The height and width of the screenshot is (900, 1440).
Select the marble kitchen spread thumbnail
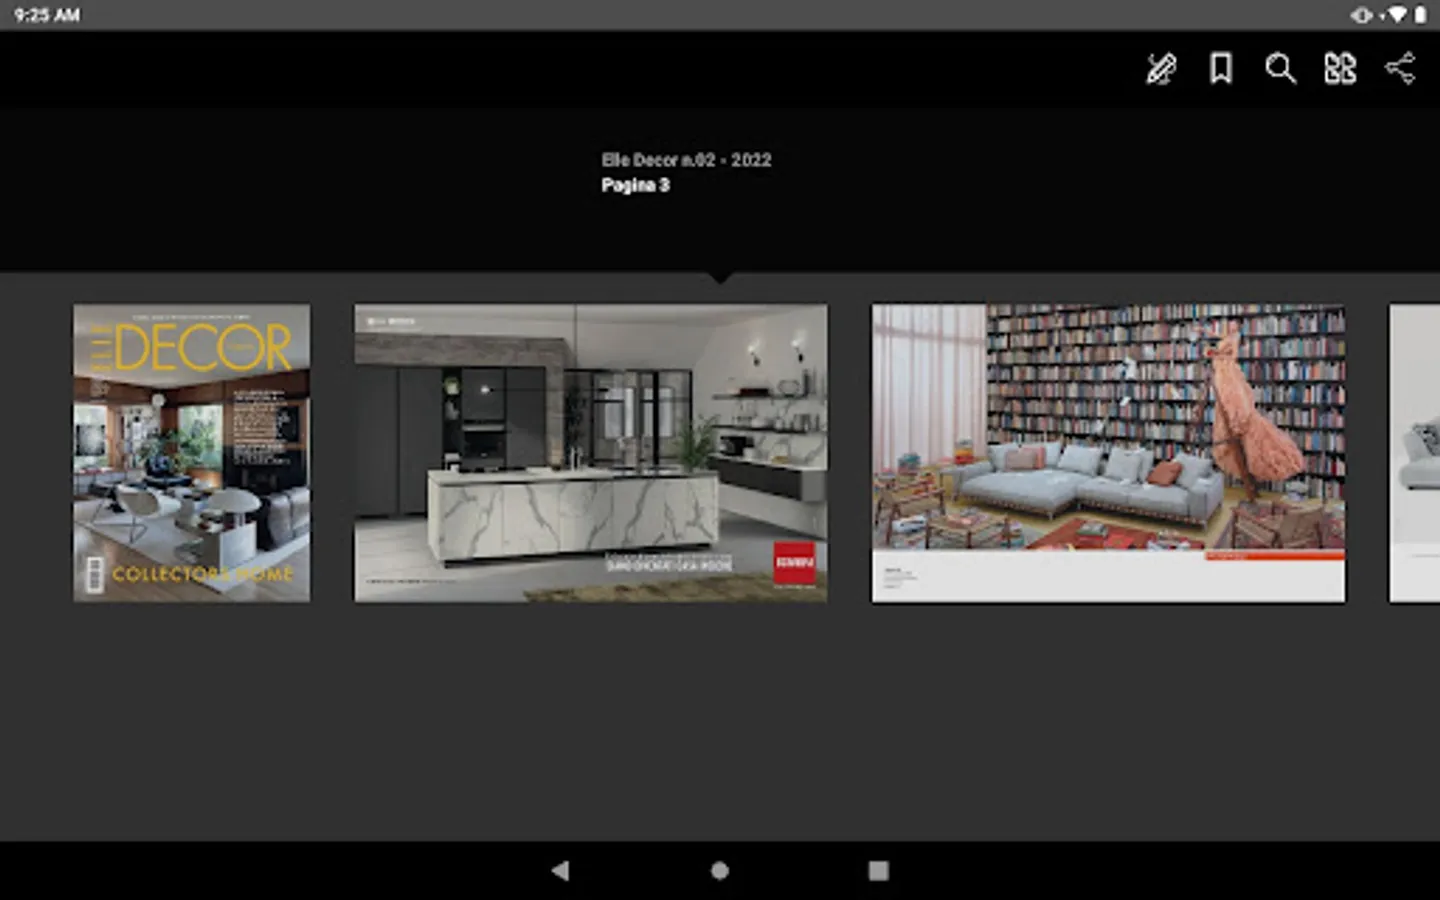click(x=591, y=453)
